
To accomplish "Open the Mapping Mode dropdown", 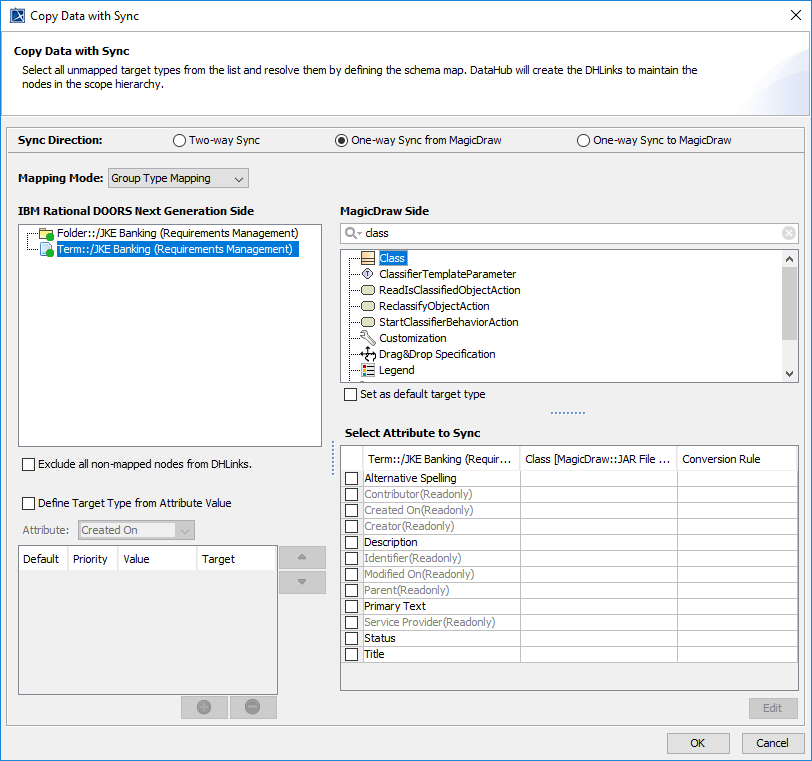I will pos(178,178).
